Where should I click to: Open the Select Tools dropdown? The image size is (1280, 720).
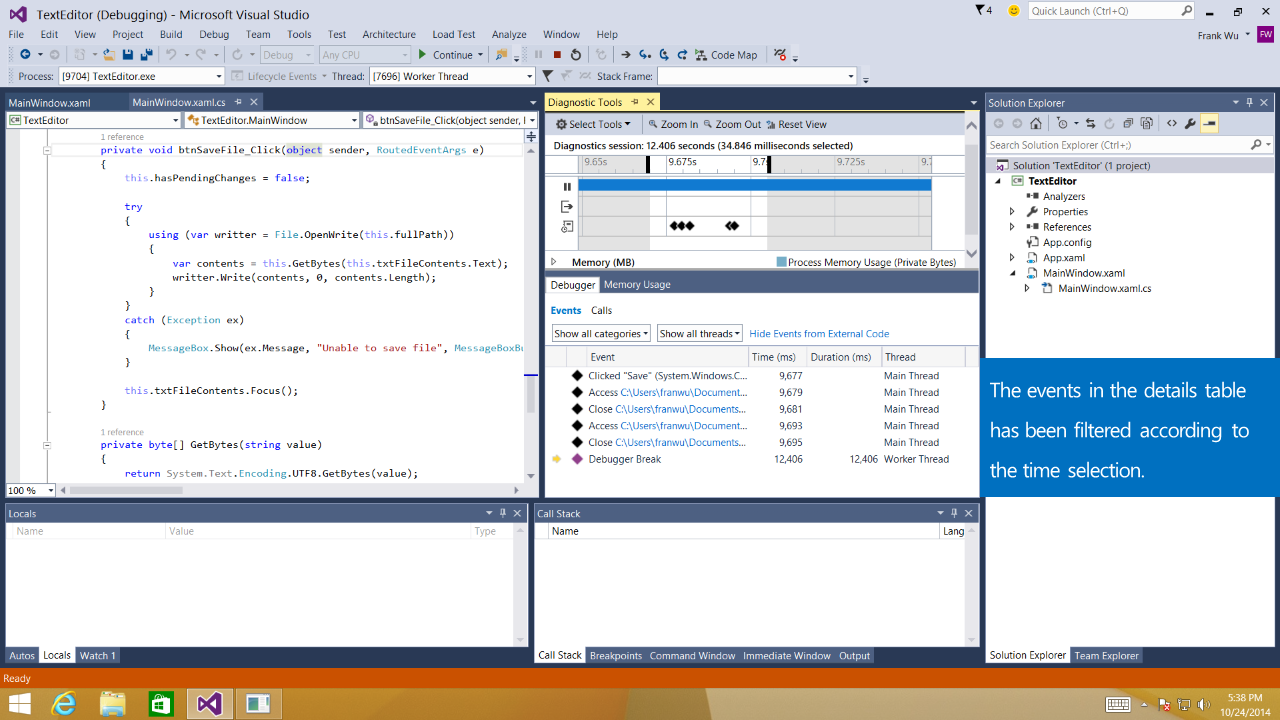click(594, 124)
